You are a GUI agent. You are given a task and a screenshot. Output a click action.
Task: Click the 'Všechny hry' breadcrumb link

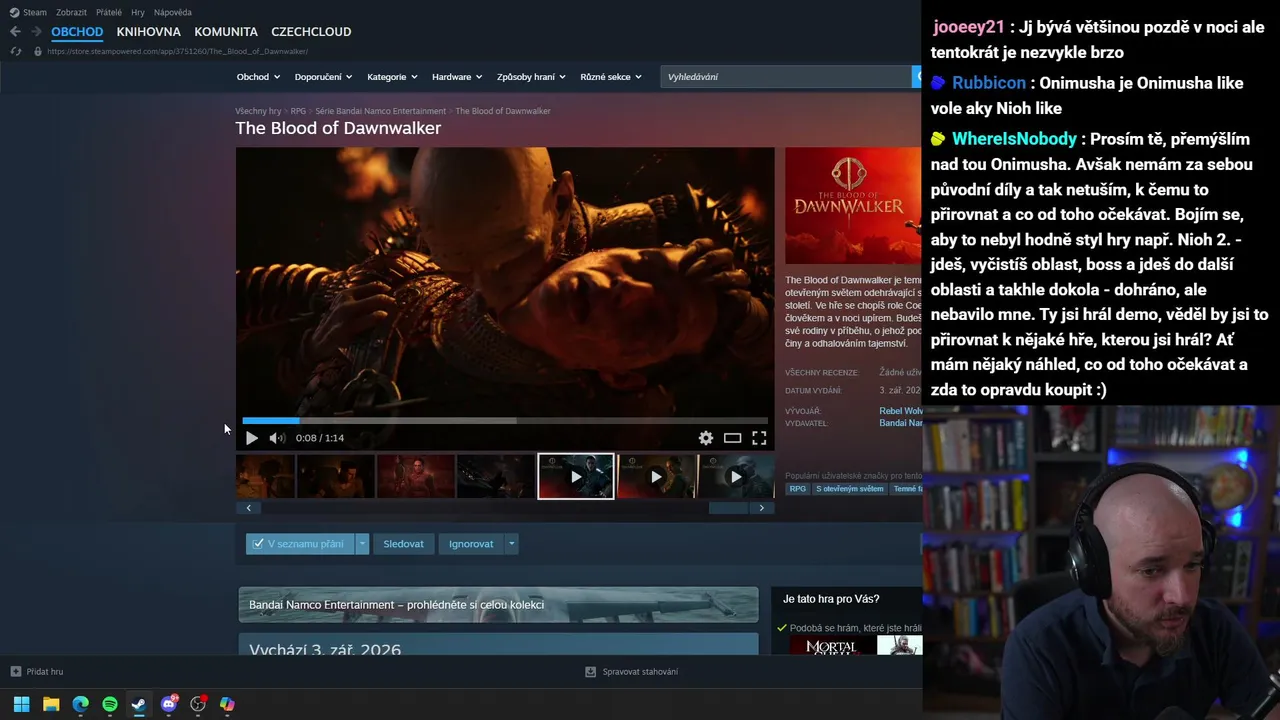click(x=258, y=111)
